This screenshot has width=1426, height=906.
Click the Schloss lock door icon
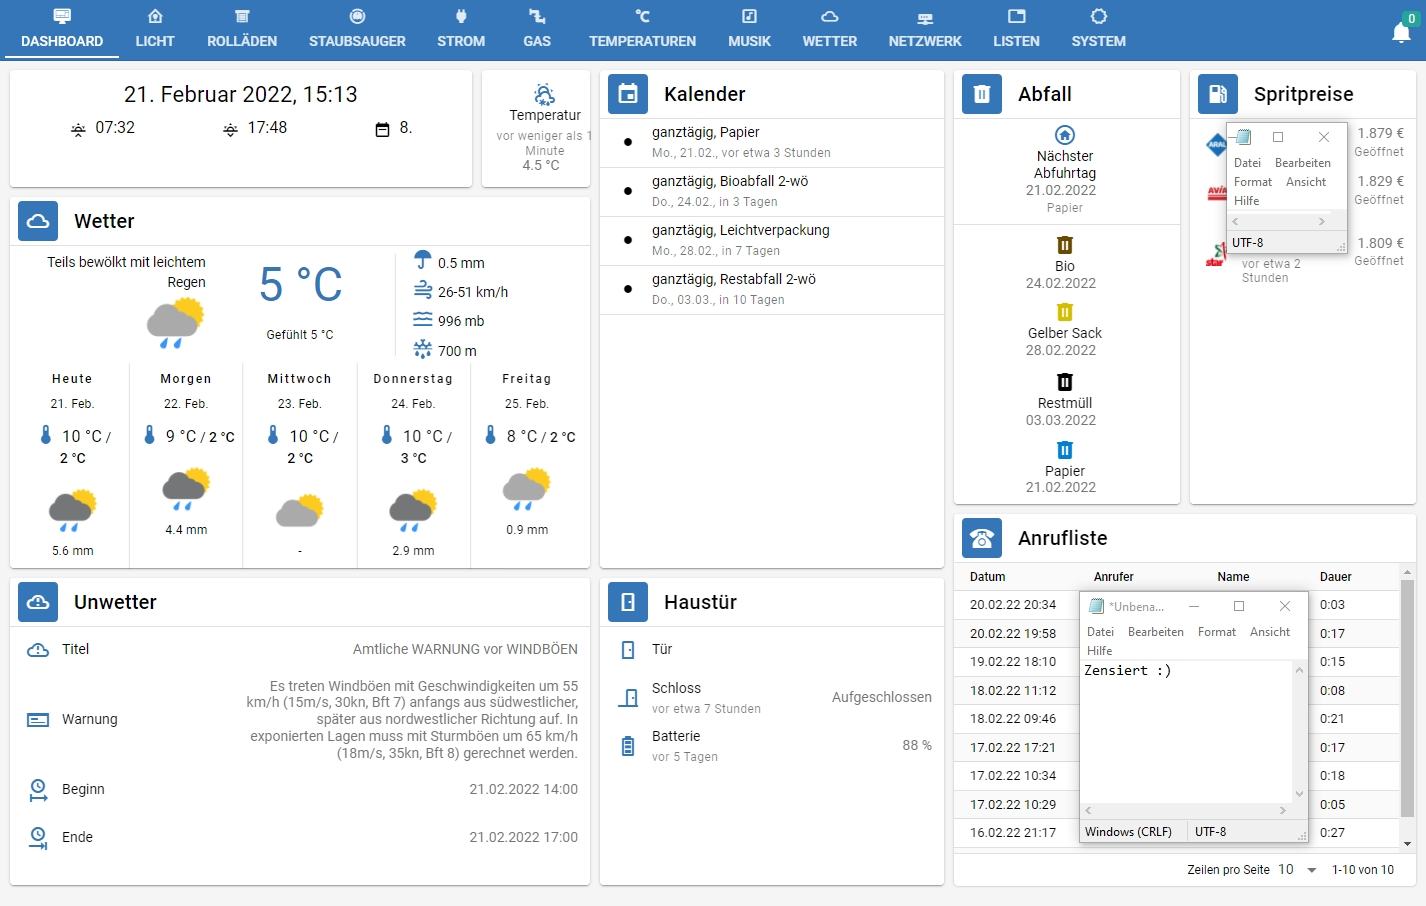pyautogui.click(x=628, y=698)
